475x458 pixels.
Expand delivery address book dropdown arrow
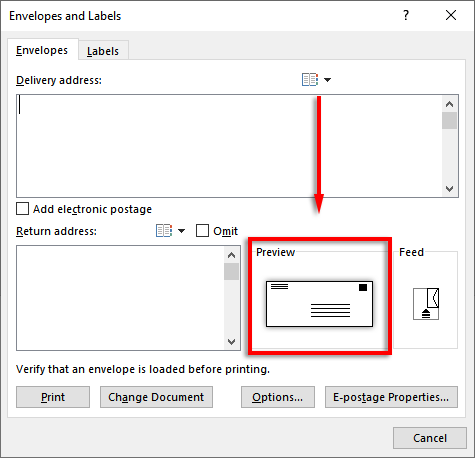(x=328, y=80)
